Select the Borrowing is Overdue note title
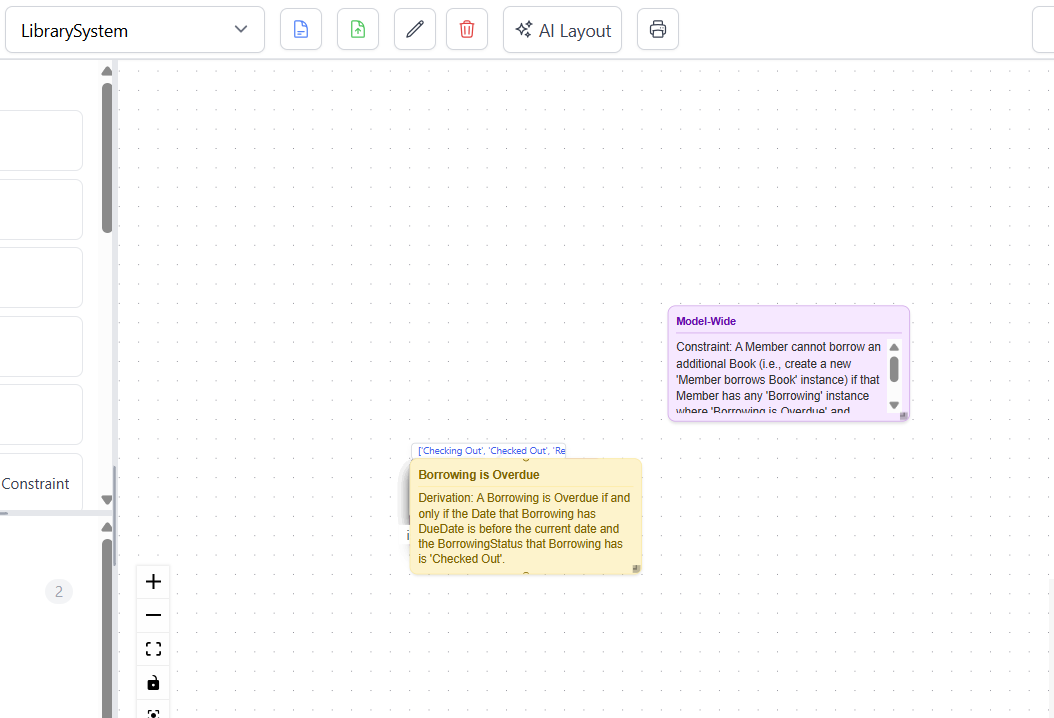 [479, 475]
